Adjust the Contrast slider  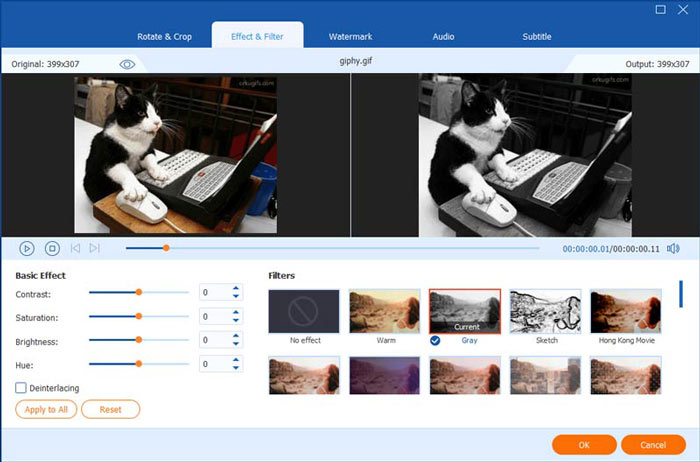tap(139, 292)
